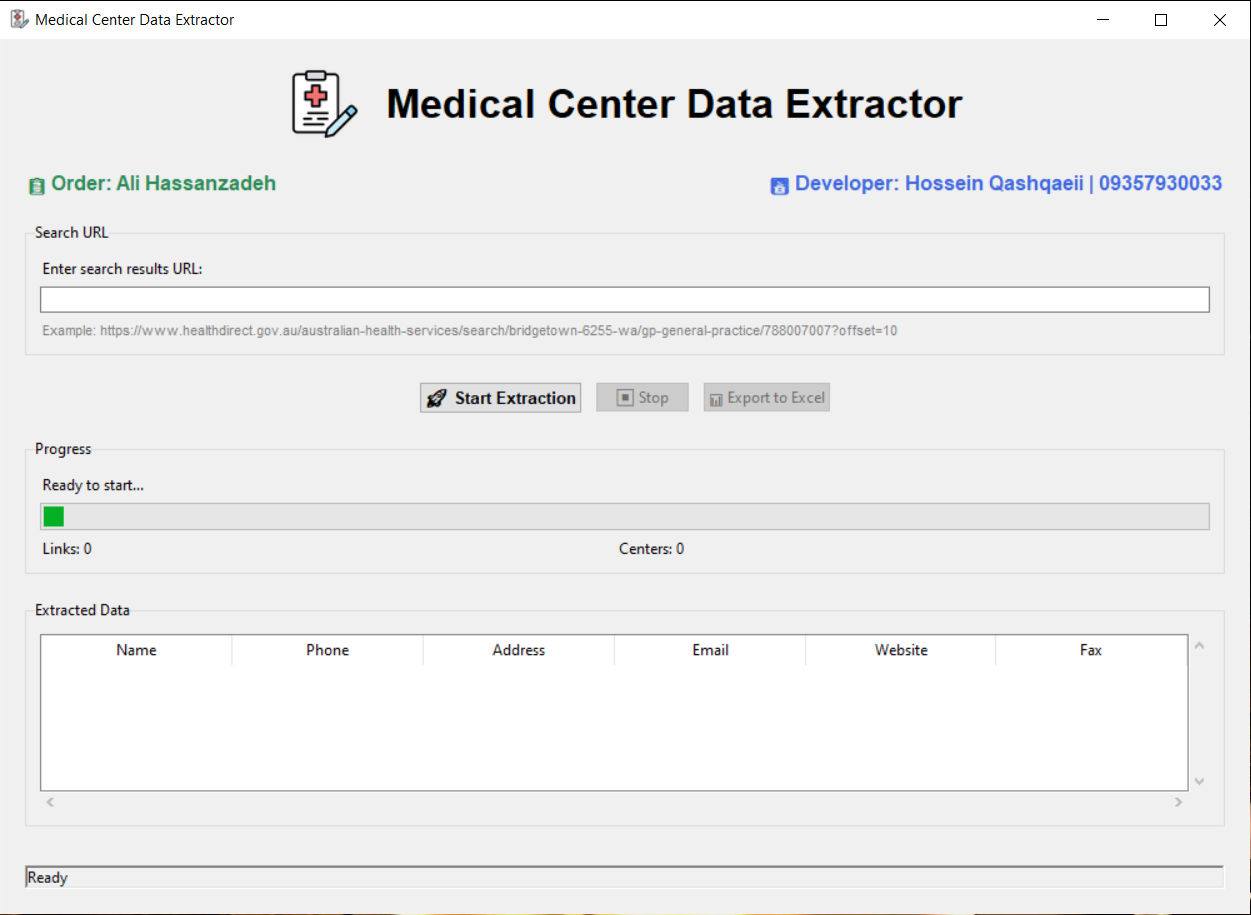Image resolution: width=1251 pixels, height=915 pixels.
Task: Click the blue icon beside the Developer label
Action: click(x=779, y=186)
